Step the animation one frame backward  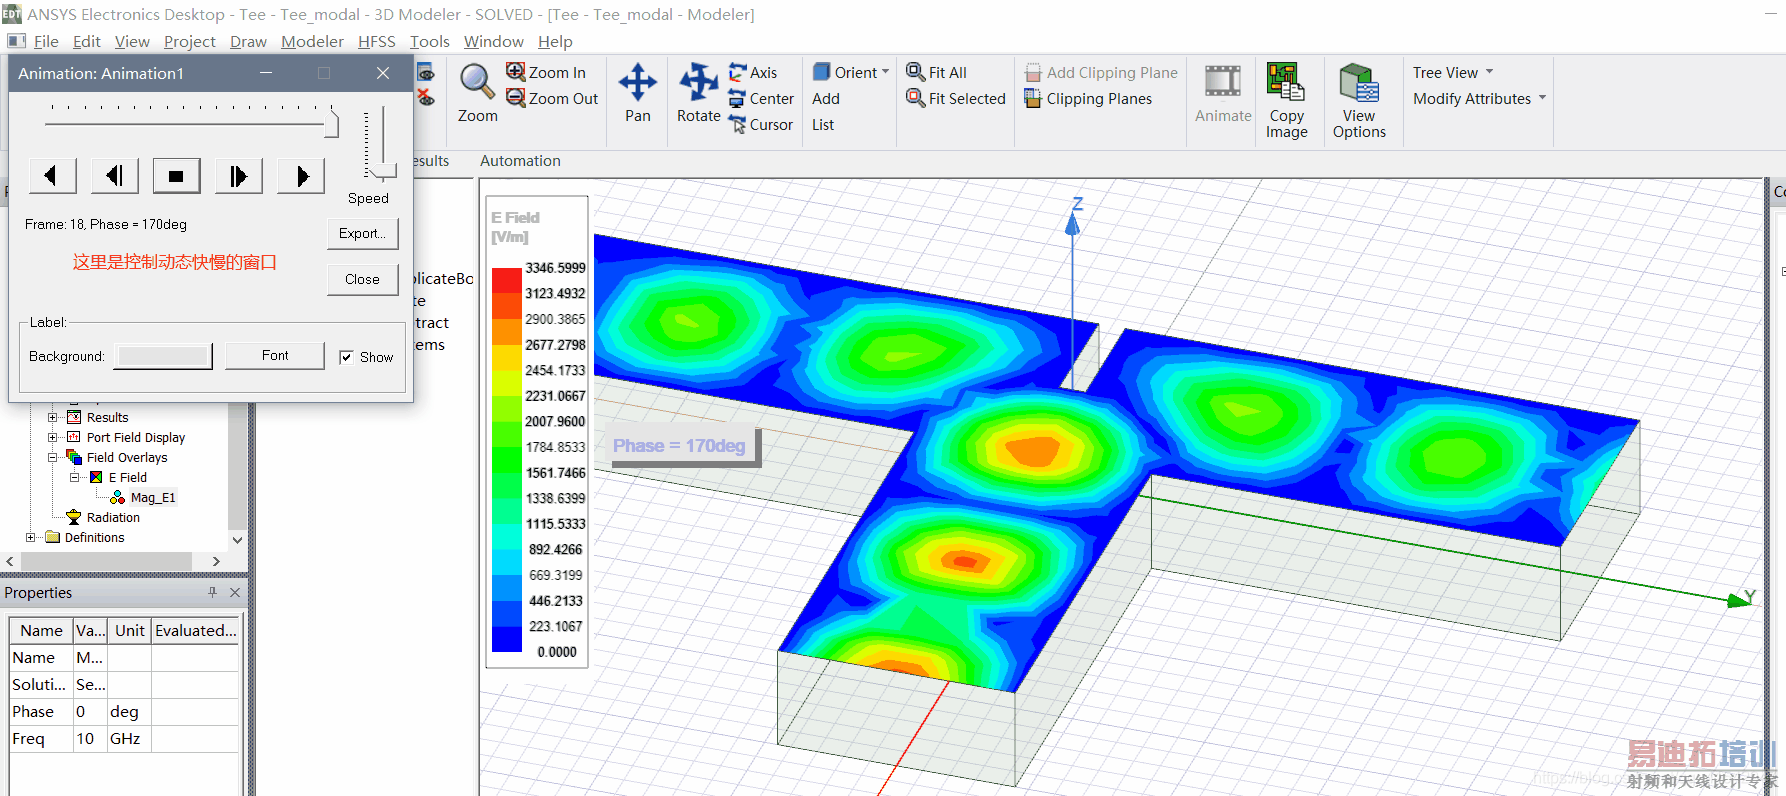[x=114, y=176]
